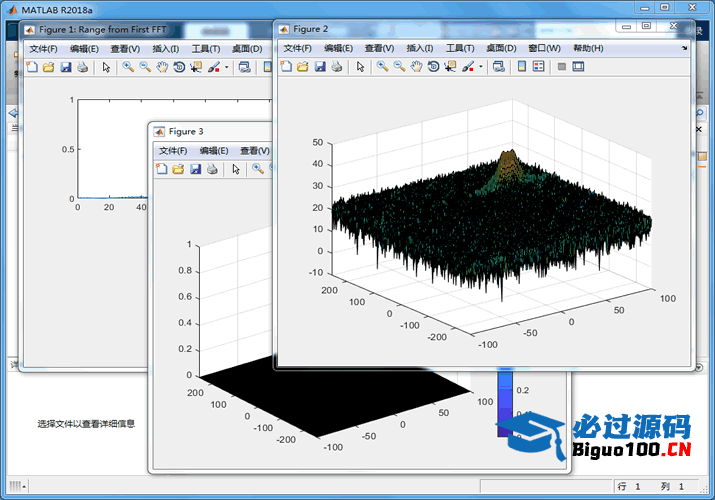Viewport: 715px width, 500px height.
Task: Click Save icon in Figure 2 toolbar
Action: pyautogui.click(x=320, y=67)
